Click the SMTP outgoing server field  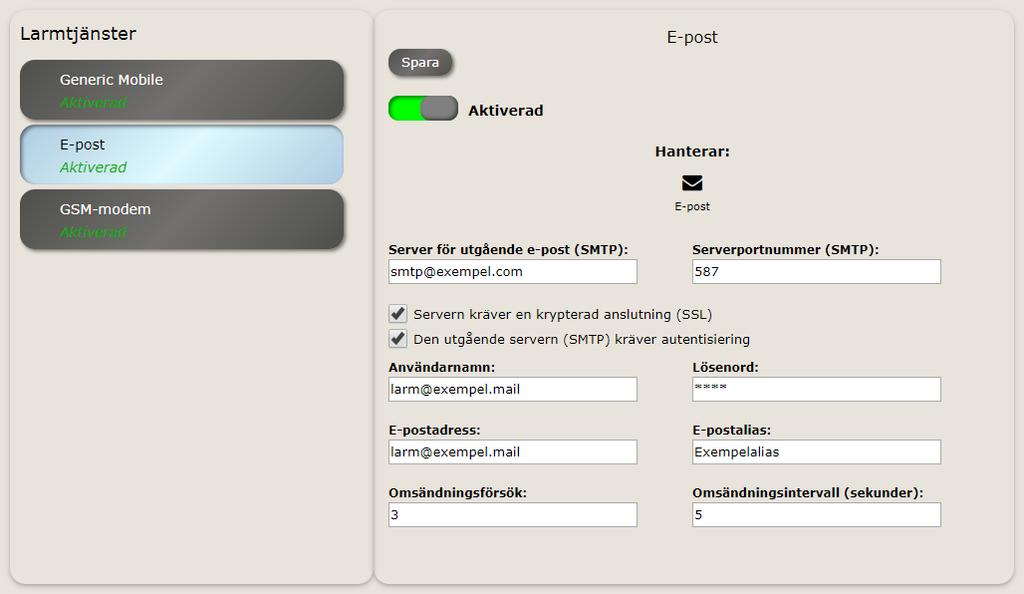pos(513,272)
